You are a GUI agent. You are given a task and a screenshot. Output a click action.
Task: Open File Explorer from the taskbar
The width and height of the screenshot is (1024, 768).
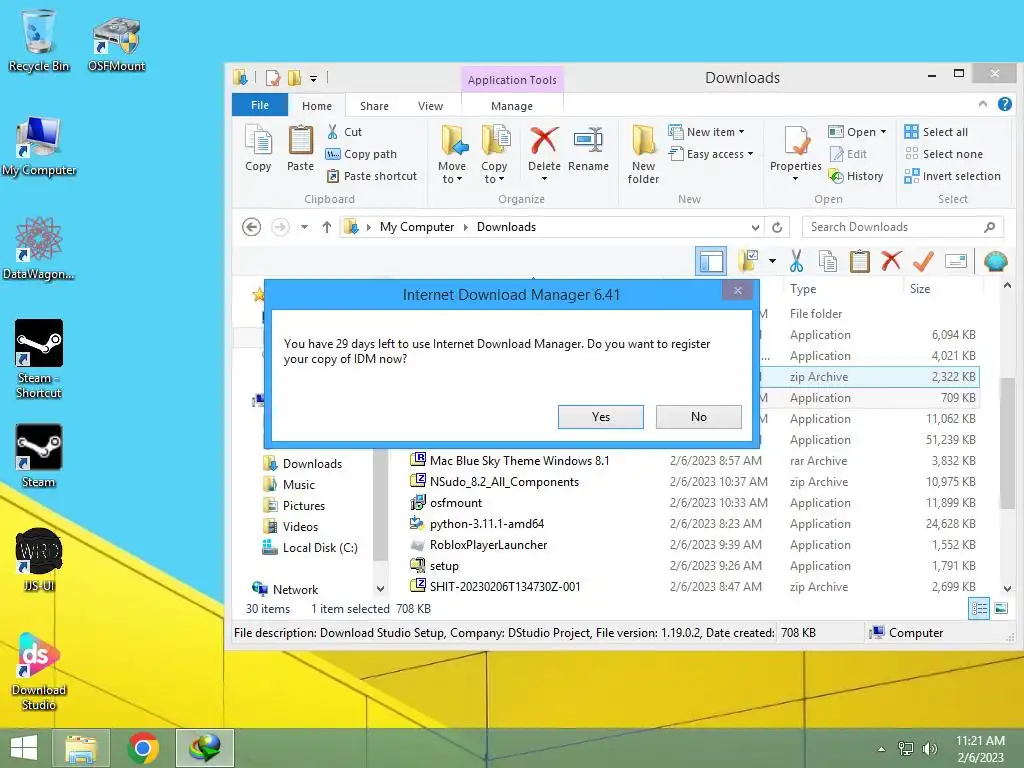tap(80, 748)
